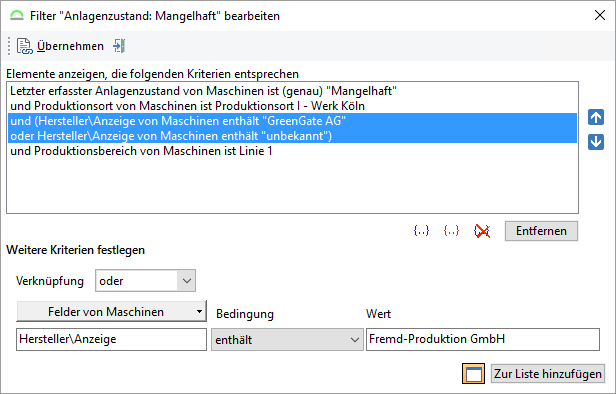Click the Wert field with Fremd-Produktion GmbH
Screen dimensions: 616x394
pyautogui.click(x=483, y=339)
